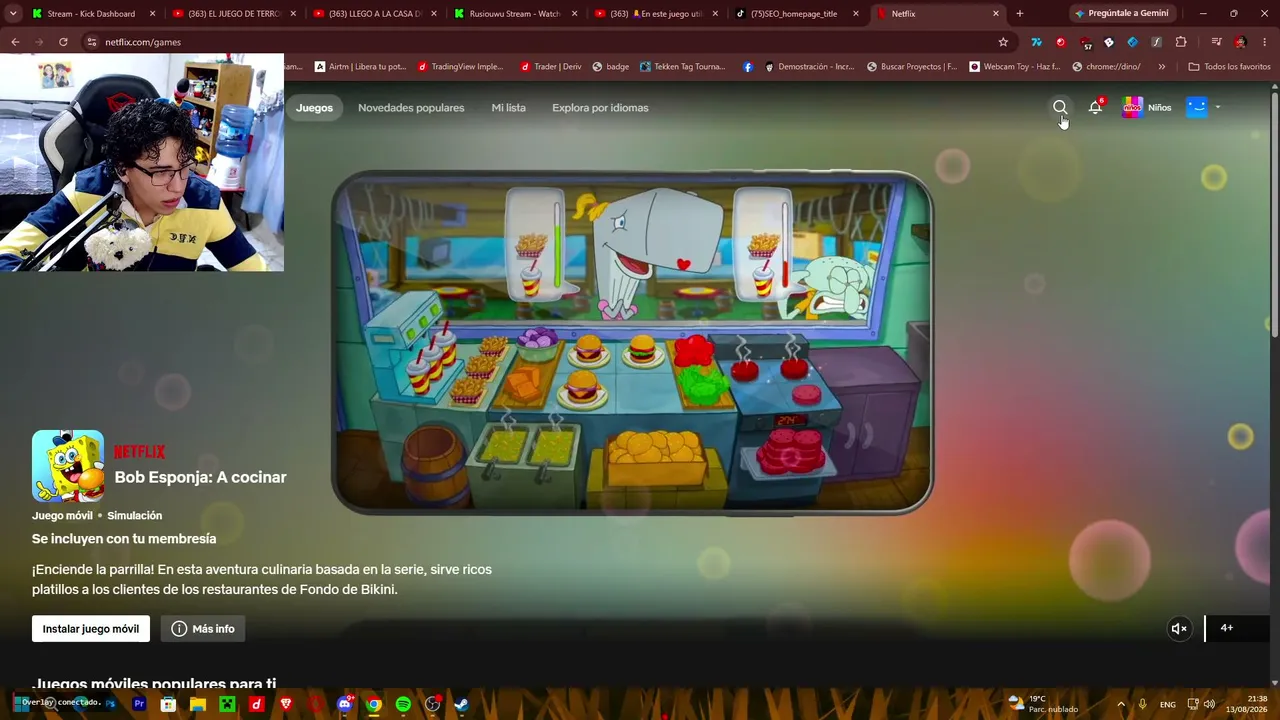Image resolution: width=1280 pixels, height=720 pixels.
Task: Switch the ENG input language
Action: click(1168, 704)
